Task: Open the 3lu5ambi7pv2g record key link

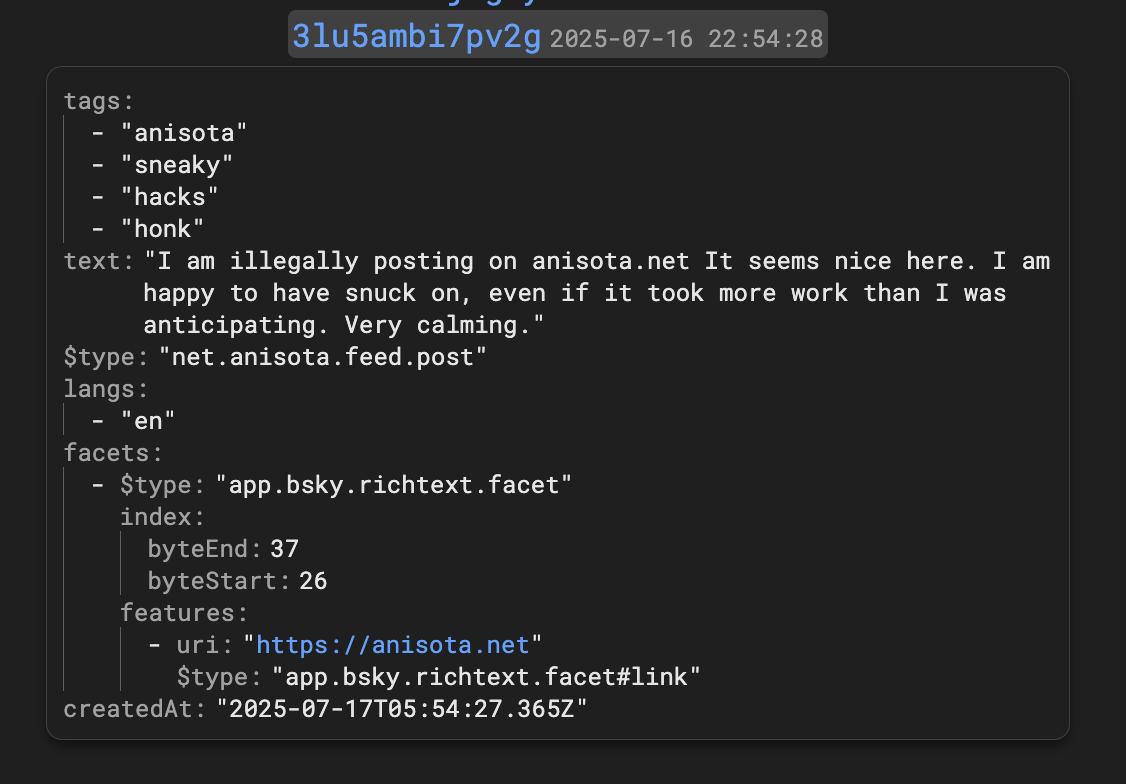Action: point(416,37)
